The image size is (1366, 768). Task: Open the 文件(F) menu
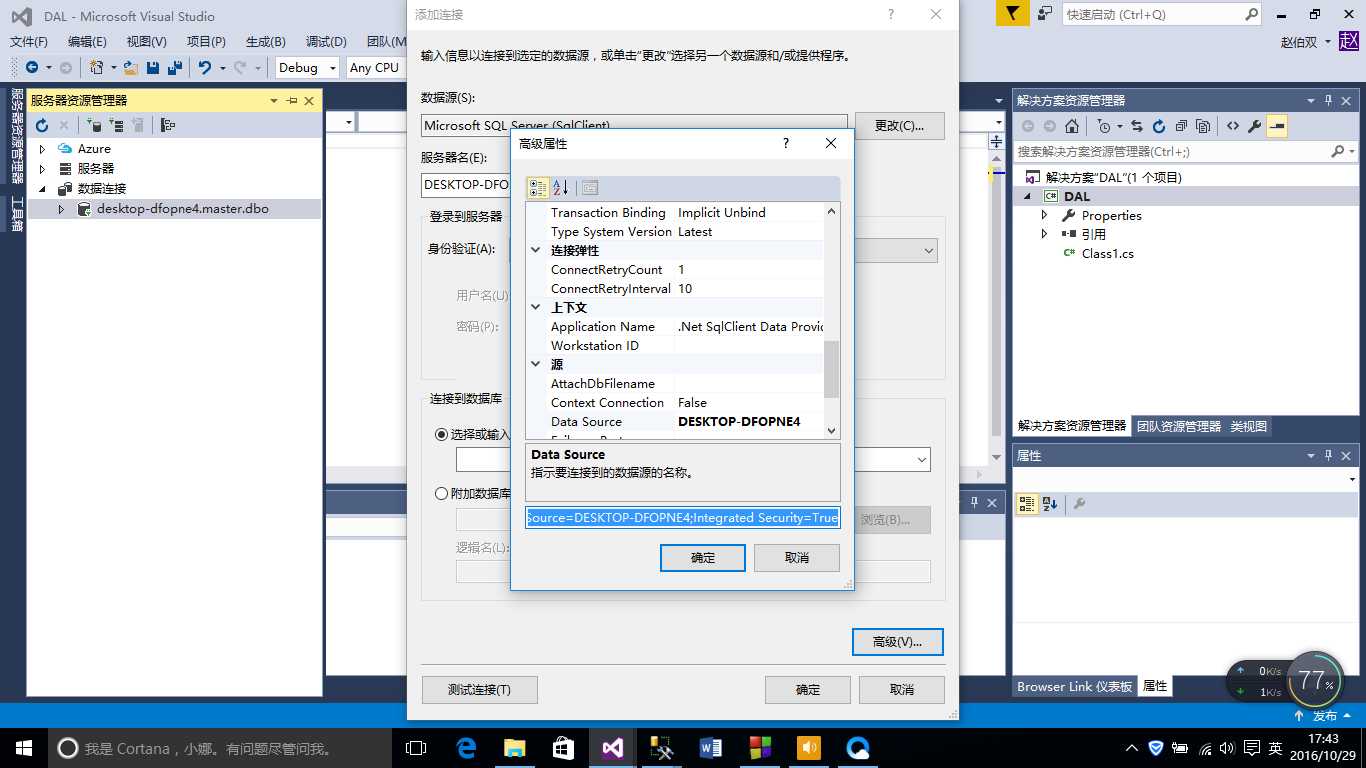(x=29, y=41)
